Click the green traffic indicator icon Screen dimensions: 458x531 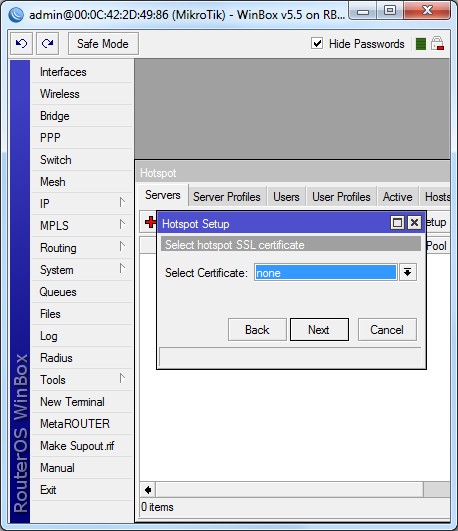(x=421, y=44)
